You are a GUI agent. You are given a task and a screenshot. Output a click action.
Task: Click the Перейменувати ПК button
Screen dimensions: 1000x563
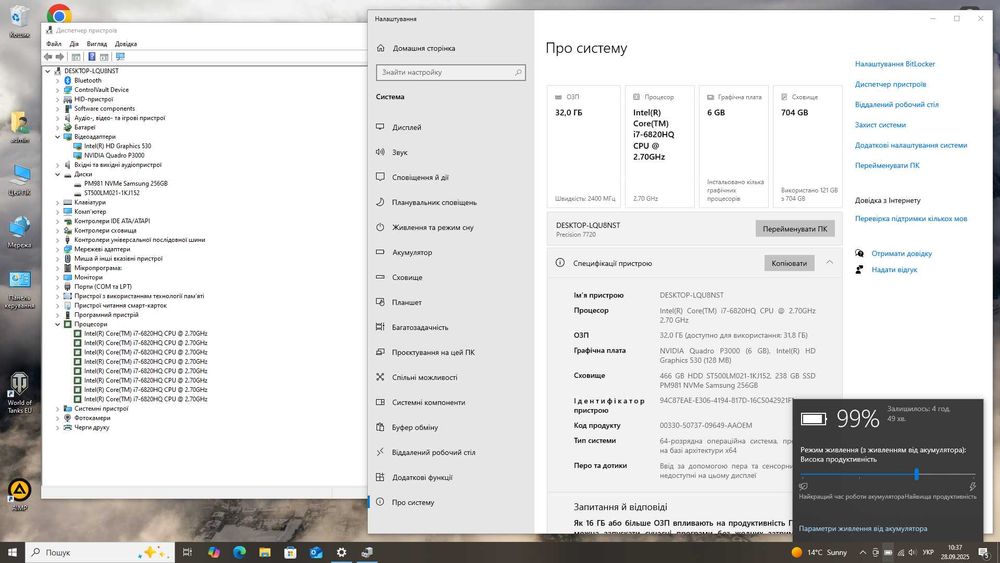coord(795,229)
